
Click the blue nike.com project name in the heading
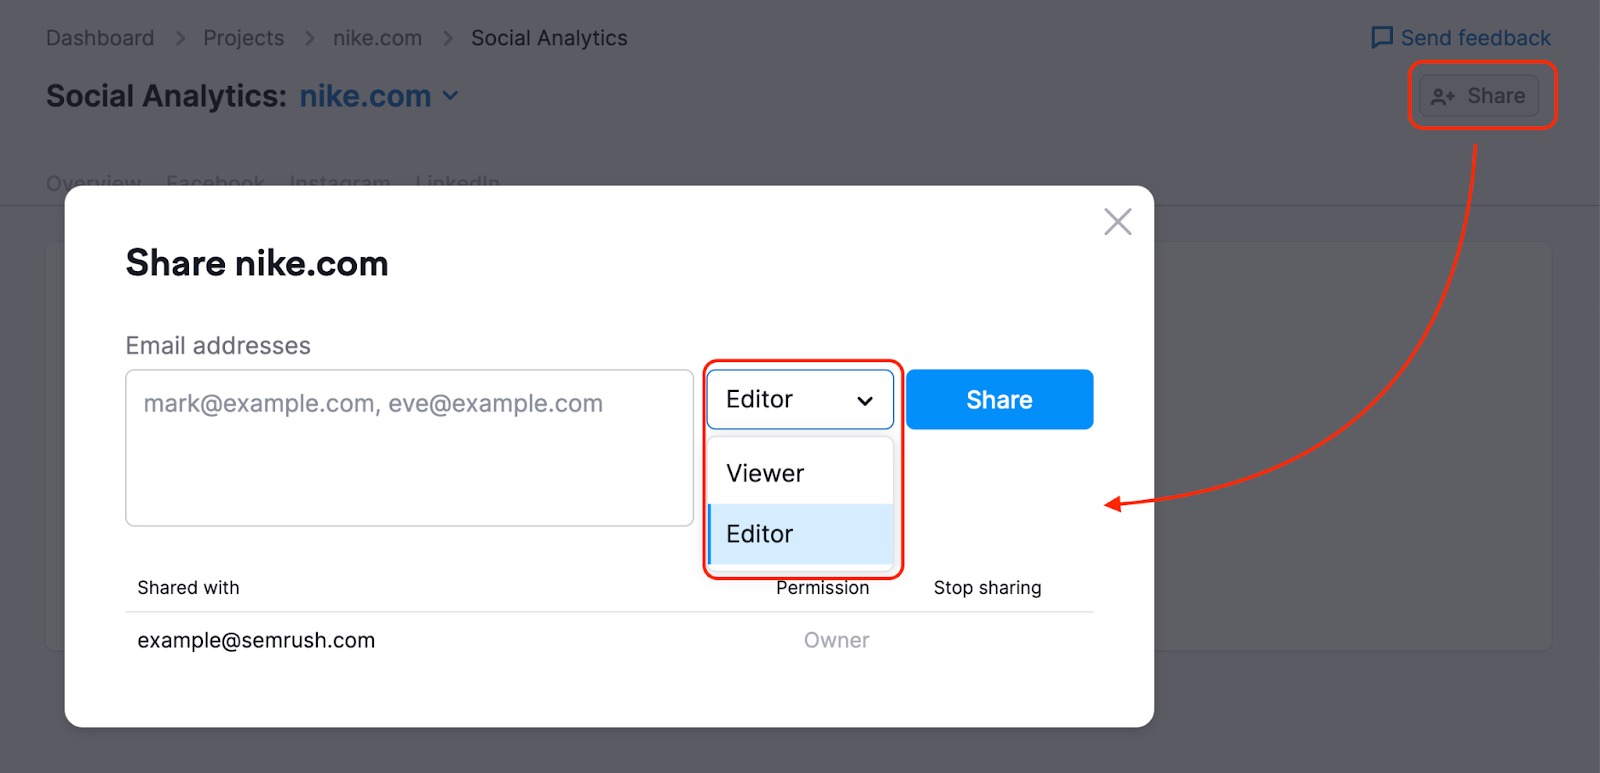point(365,96)
